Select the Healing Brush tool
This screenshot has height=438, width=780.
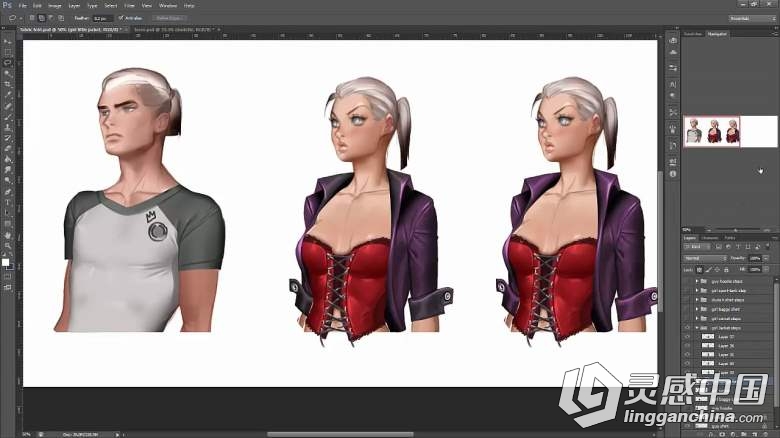(7, 106)
